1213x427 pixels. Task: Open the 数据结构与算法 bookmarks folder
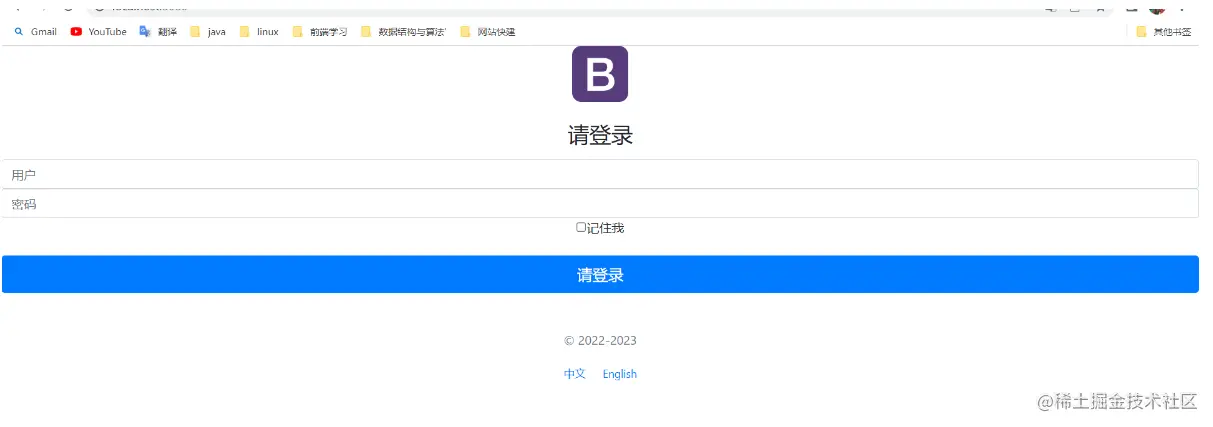pos(403,32)
